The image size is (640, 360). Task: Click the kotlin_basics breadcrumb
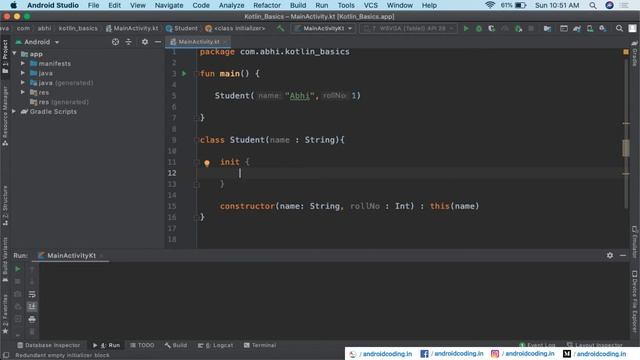[x=78, y=28]
